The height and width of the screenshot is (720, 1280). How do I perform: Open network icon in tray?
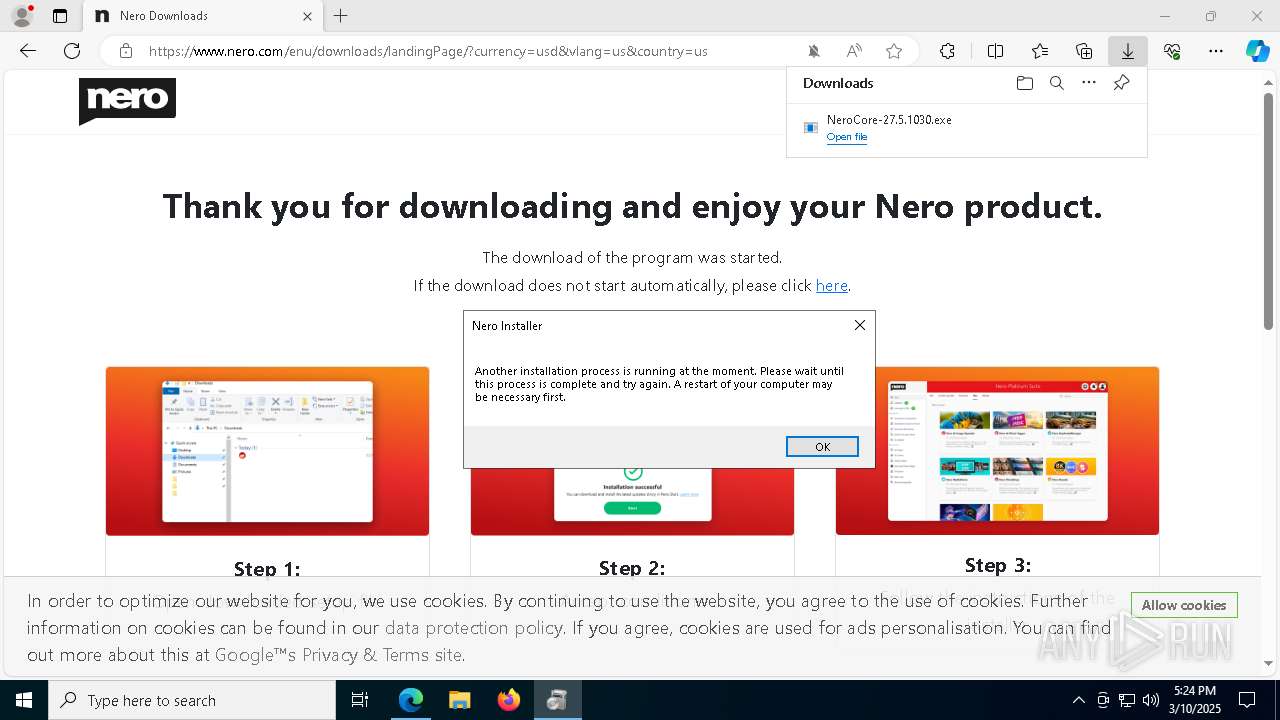(1126, 700)
